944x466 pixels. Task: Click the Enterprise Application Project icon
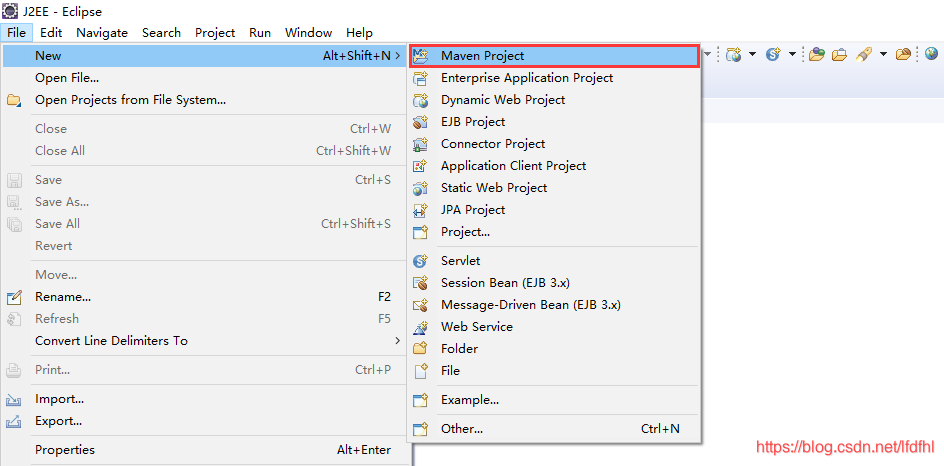420,78
